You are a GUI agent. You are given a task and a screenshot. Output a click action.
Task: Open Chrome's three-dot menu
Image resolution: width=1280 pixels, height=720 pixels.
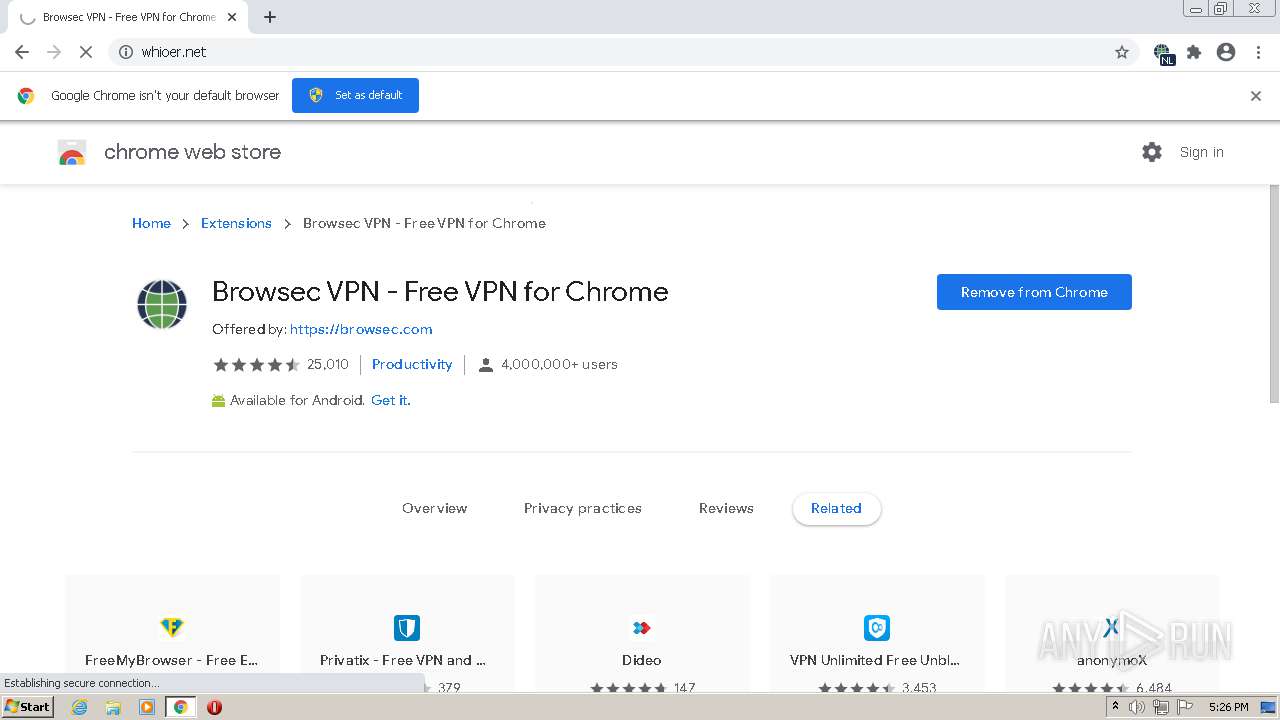pyautogui.click(x=1258, y=52)
